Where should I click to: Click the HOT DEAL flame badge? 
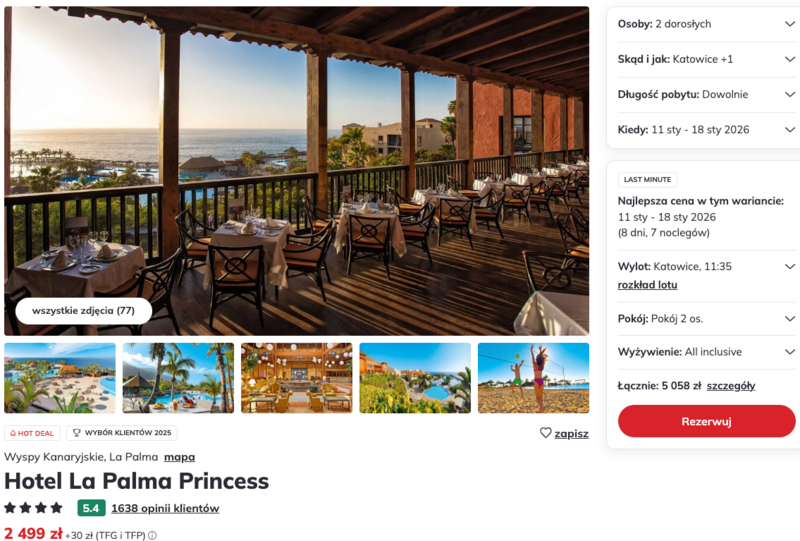(x=32, y=433)
